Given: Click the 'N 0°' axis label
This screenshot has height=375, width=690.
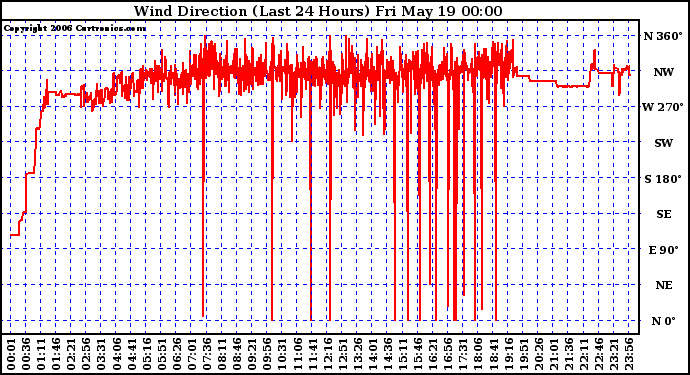Looking at the screenshot, I should [664, 321].
